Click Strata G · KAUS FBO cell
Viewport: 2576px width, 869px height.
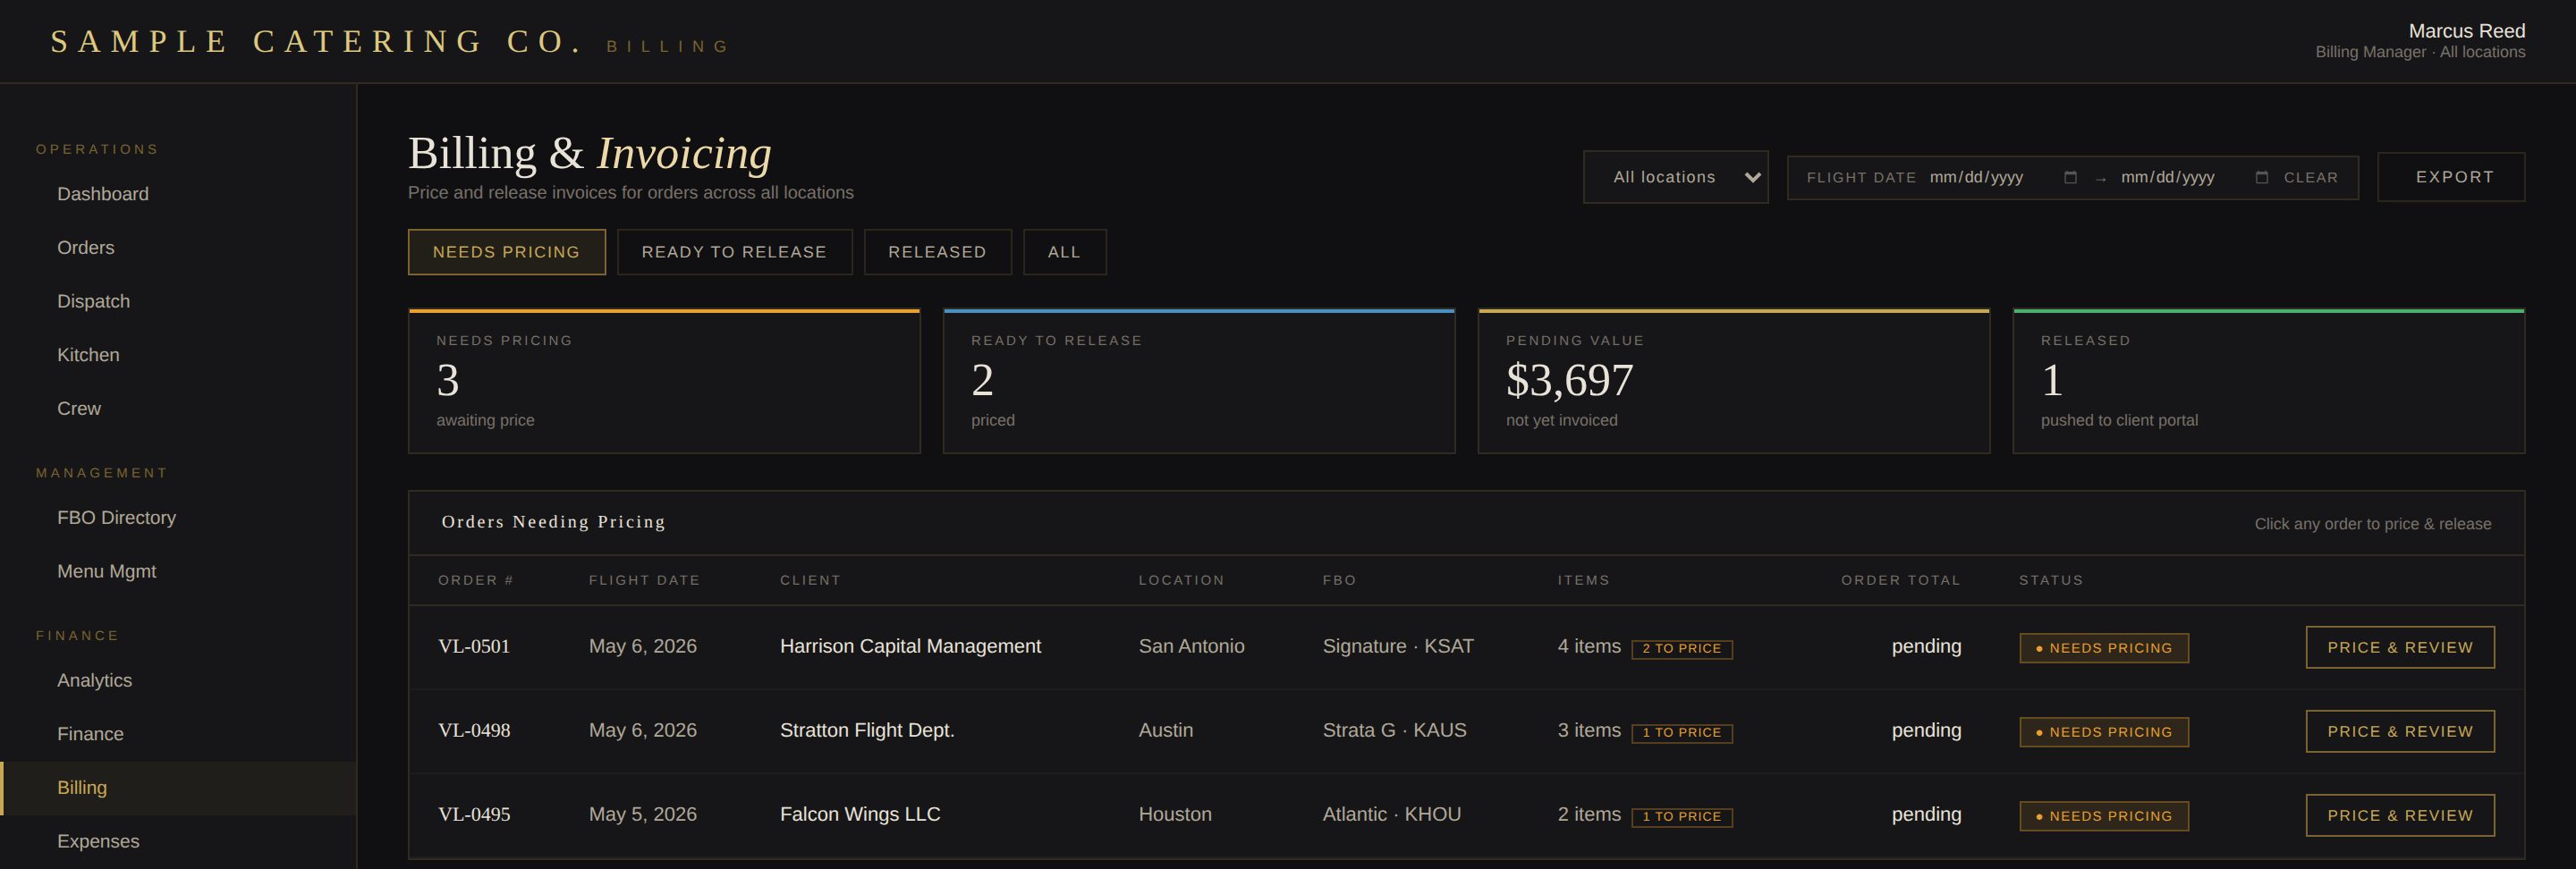[1394, 730]
